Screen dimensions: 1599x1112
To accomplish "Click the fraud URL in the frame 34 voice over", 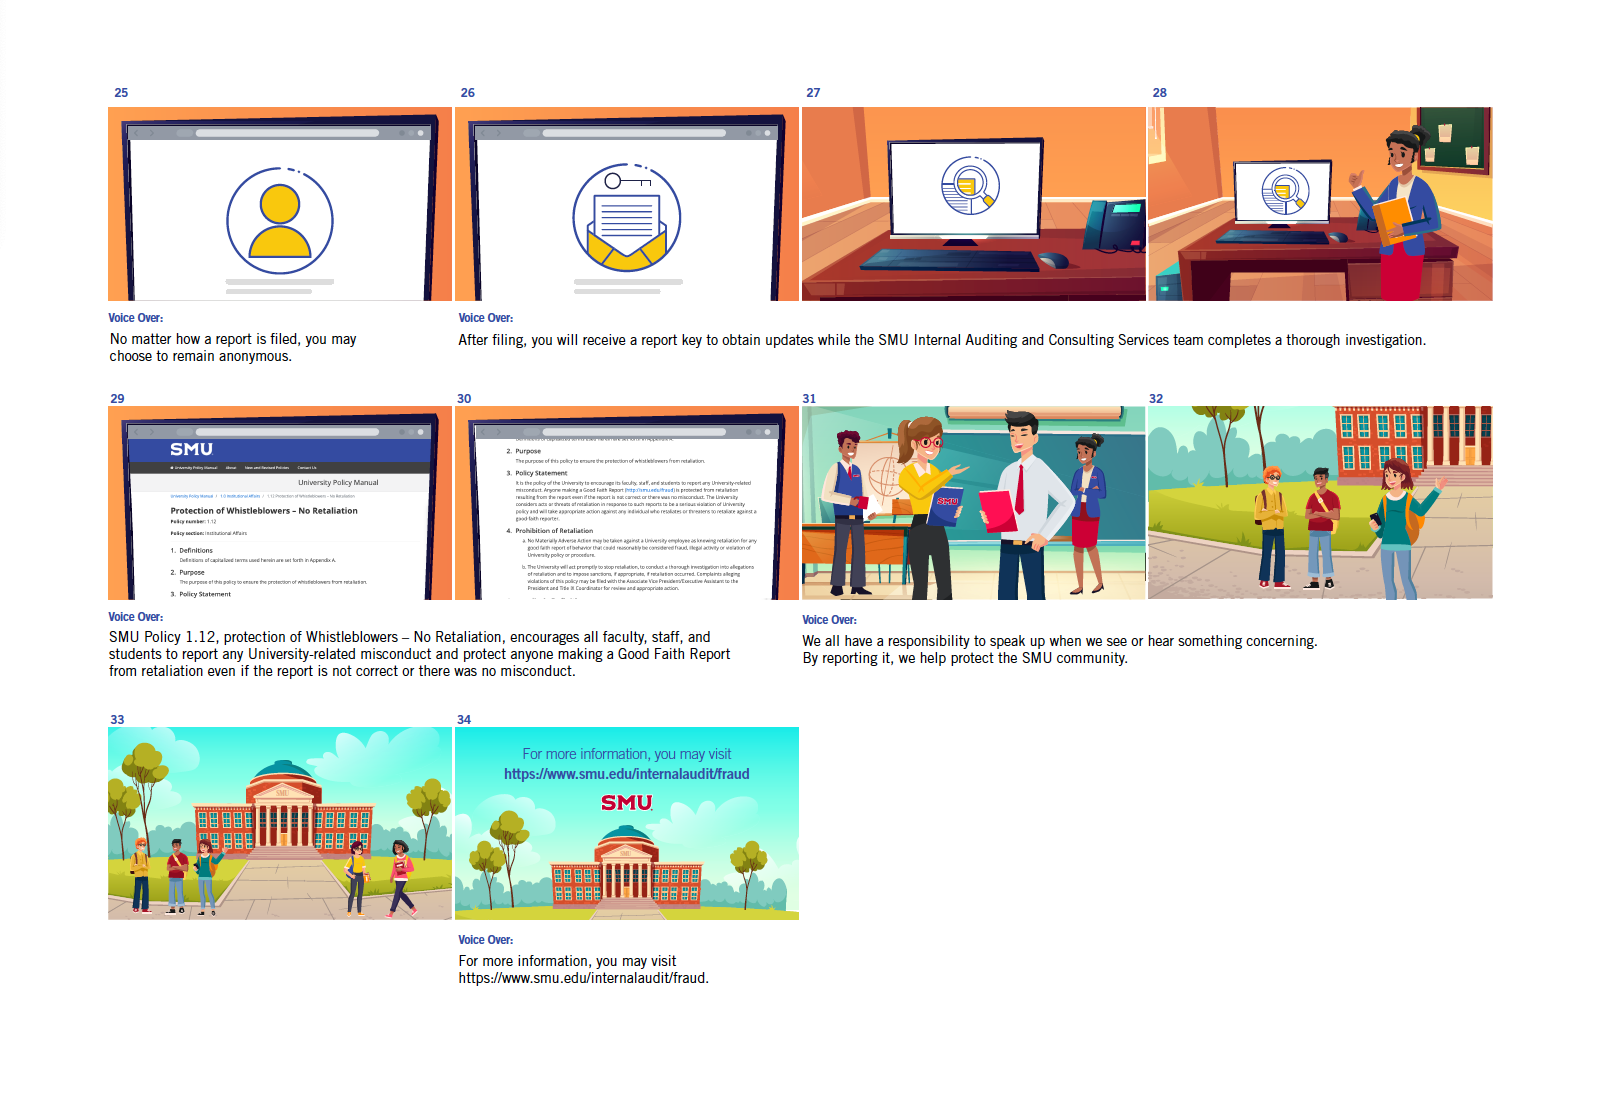I will [x=582, y=978].
